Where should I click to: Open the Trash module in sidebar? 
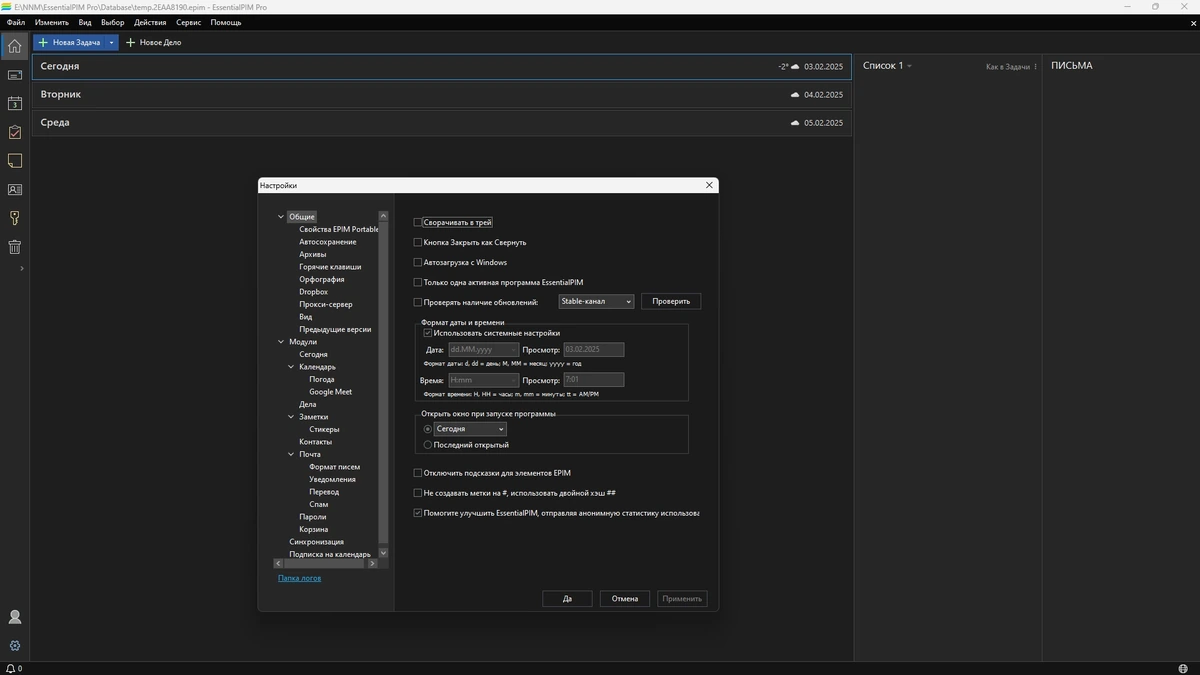14,247
